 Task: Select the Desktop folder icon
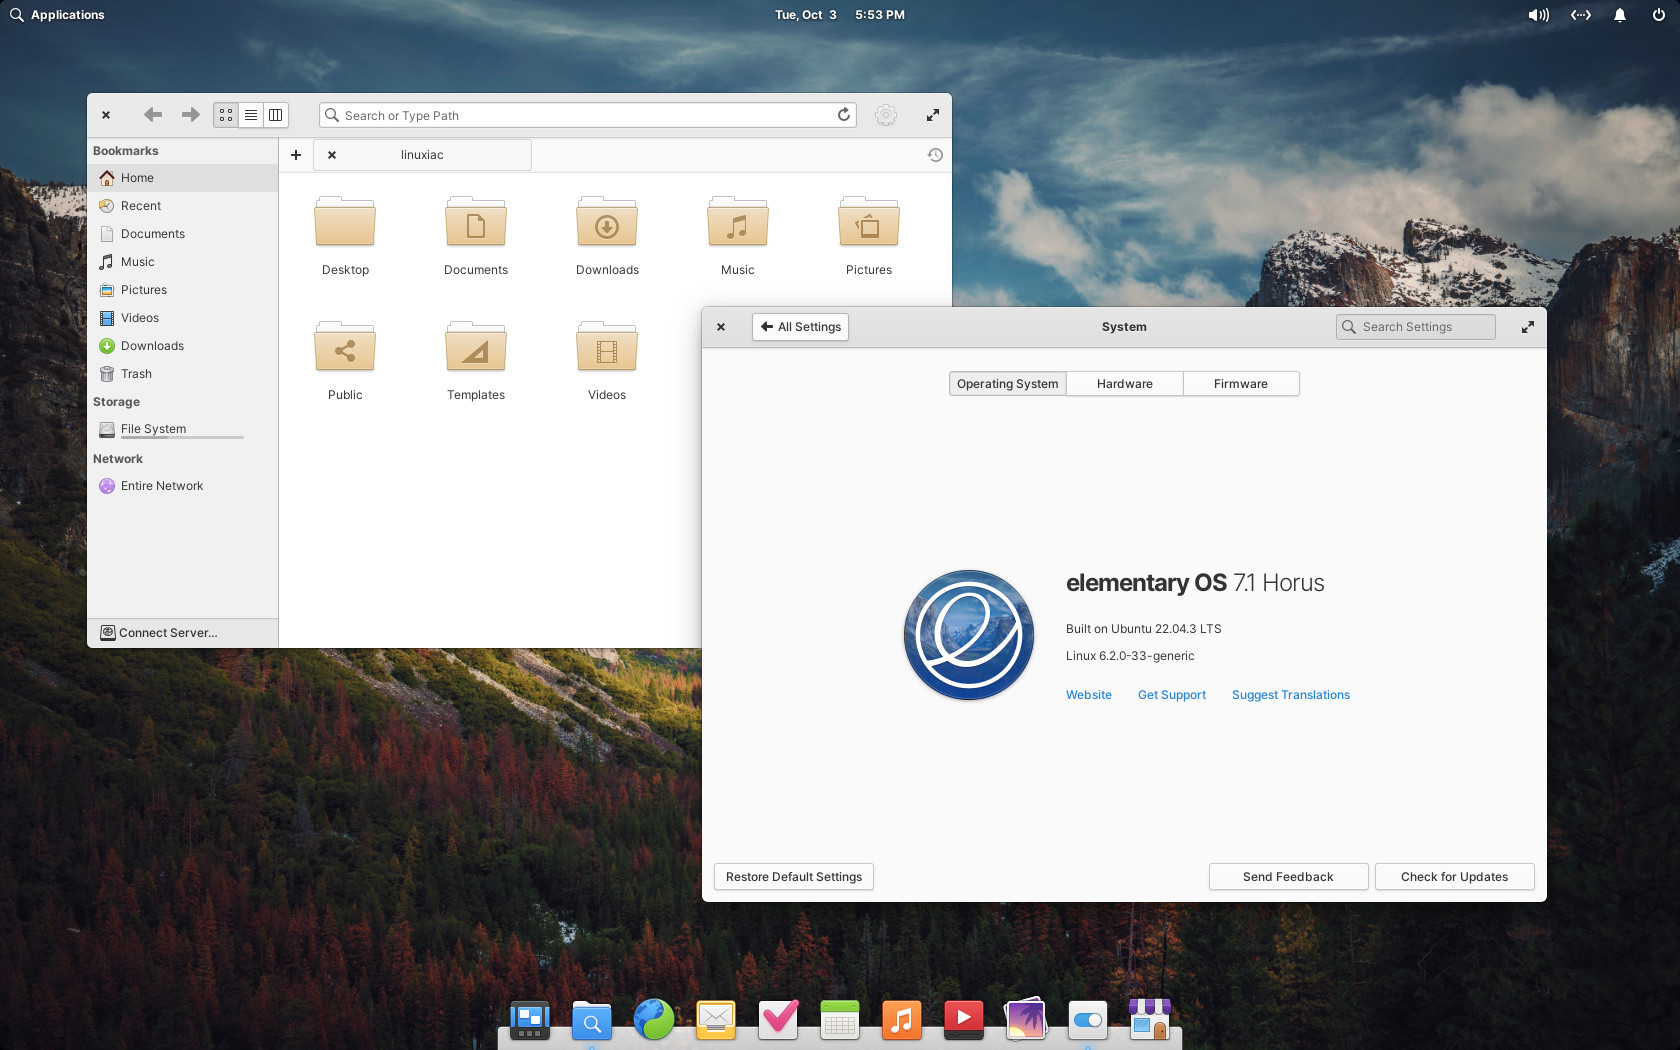point(345,223)
